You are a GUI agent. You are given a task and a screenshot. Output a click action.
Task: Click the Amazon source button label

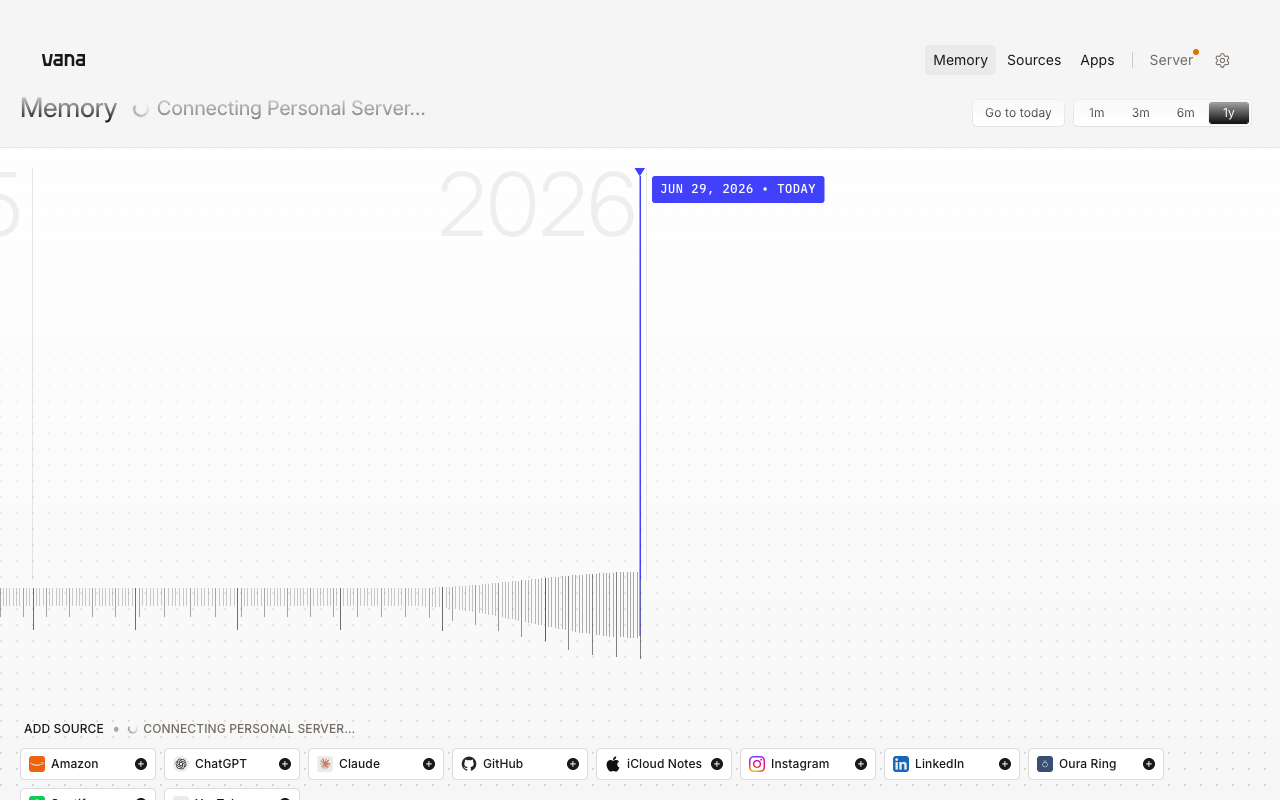(75, 764)
